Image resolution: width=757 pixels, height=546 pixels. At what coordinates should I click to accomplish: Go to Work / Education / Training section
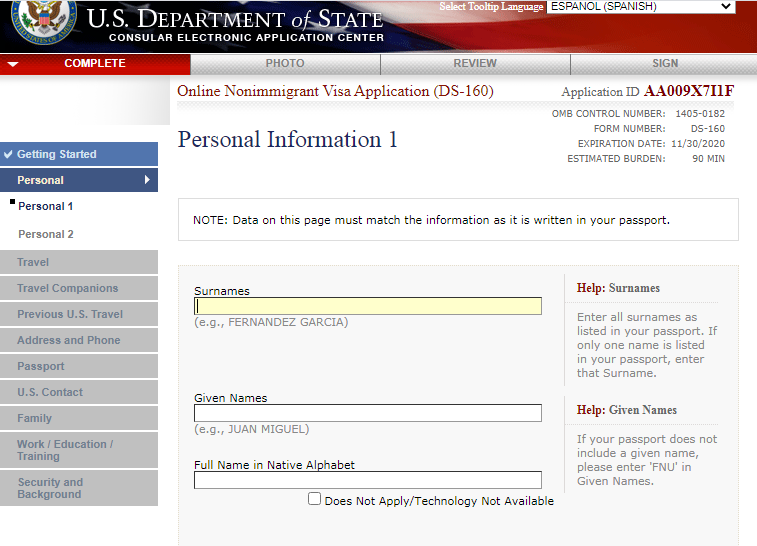pyautogui.click(x=79, y=450)
